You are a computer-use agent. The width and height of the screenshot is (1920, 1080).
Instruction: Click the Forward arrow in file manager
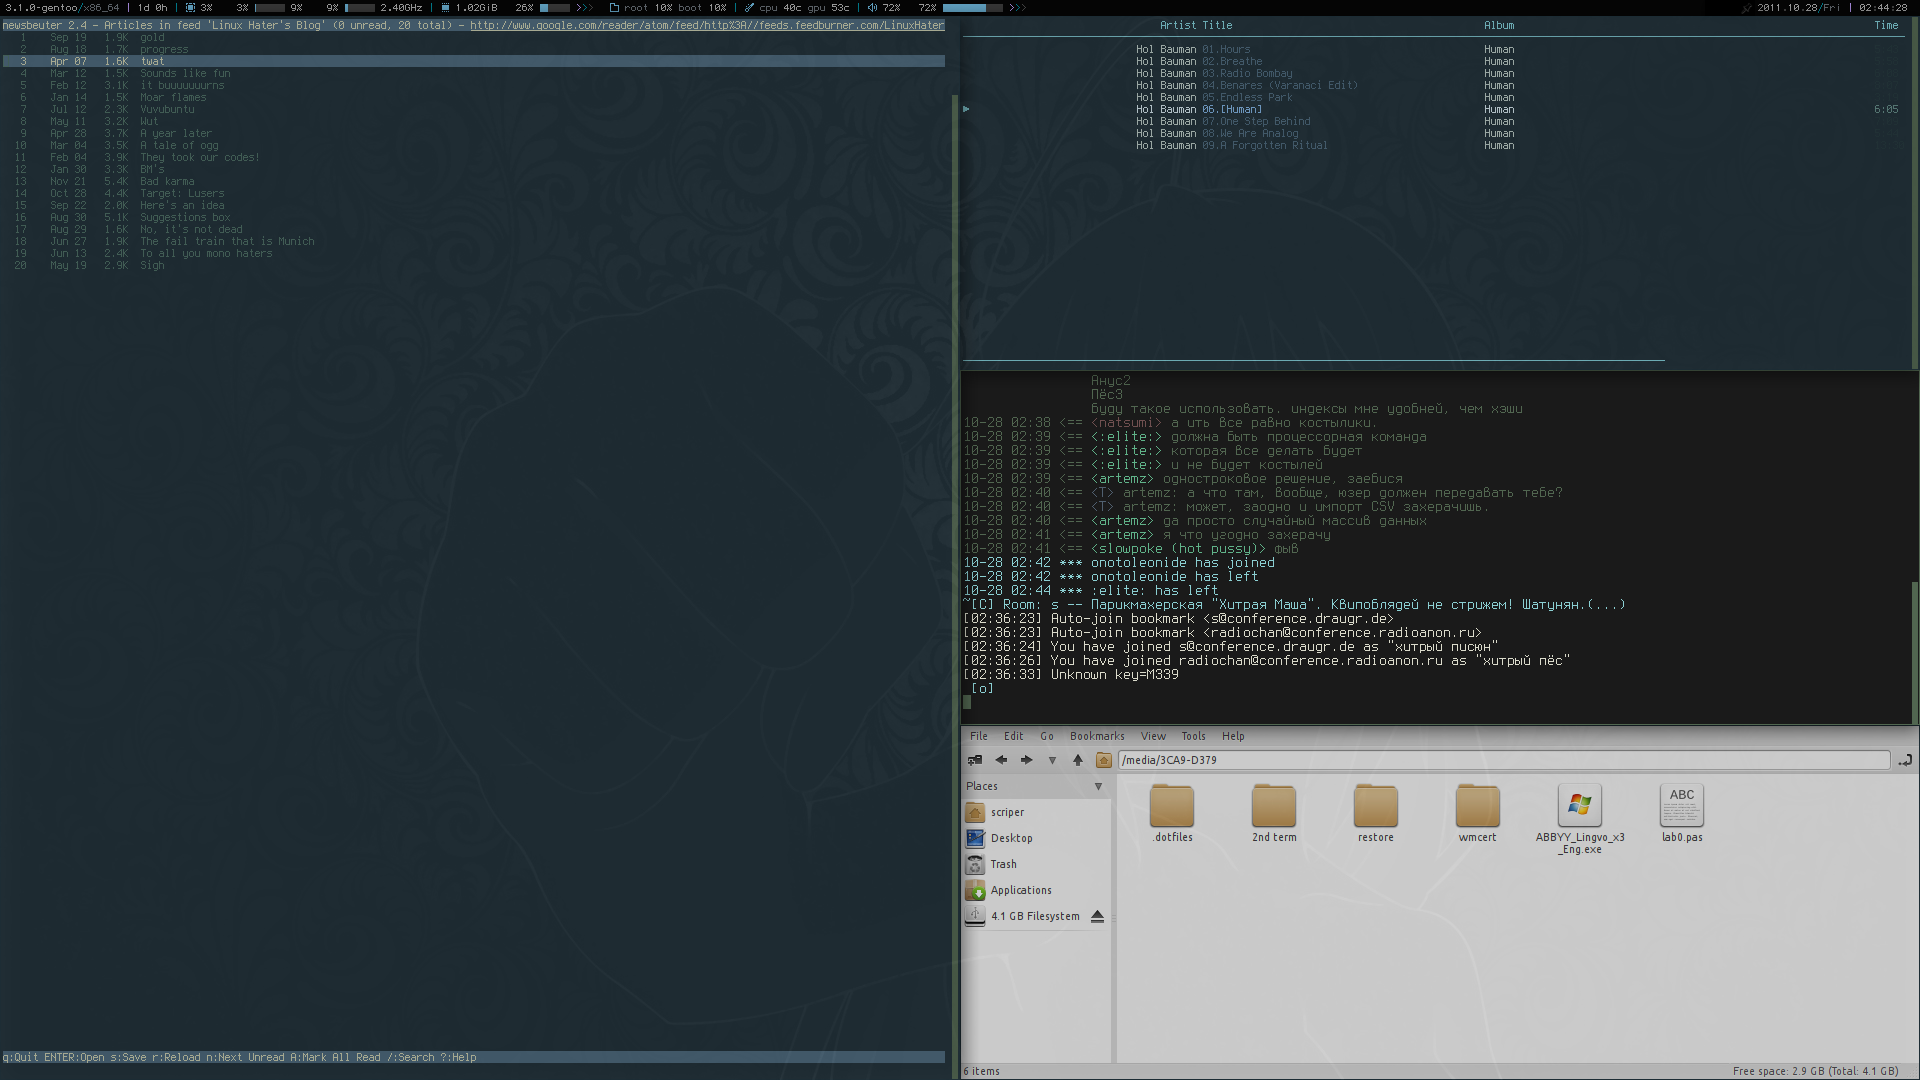pos(1026,760)
